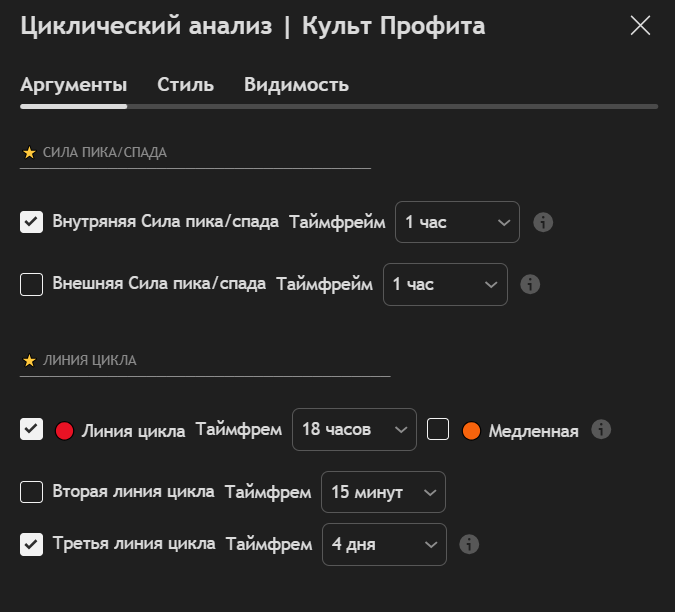Switch to the Видимость tab
Viewport: 675px width, 612px height.
[x=296, y=85]
